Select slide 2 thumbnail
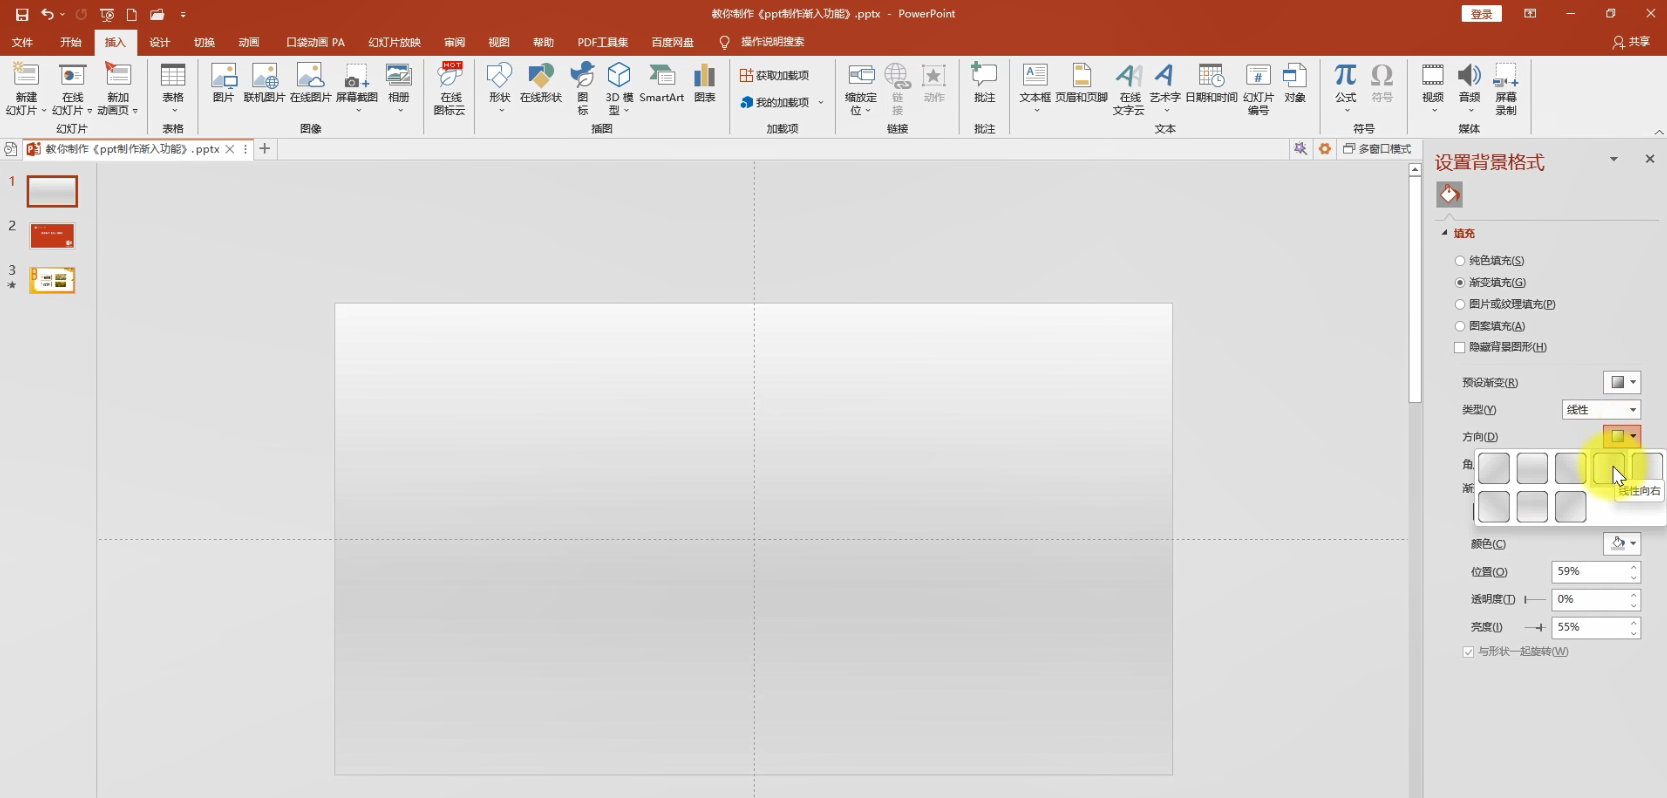The height and width of the screenshot is (798, 1667). [x=52, y=236]
